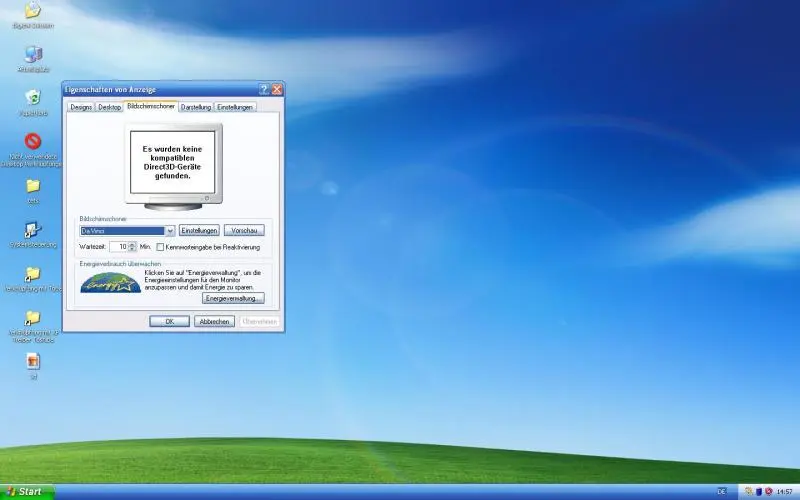Open the Start menu
The image size is (800, 500).
click(27, 491)
